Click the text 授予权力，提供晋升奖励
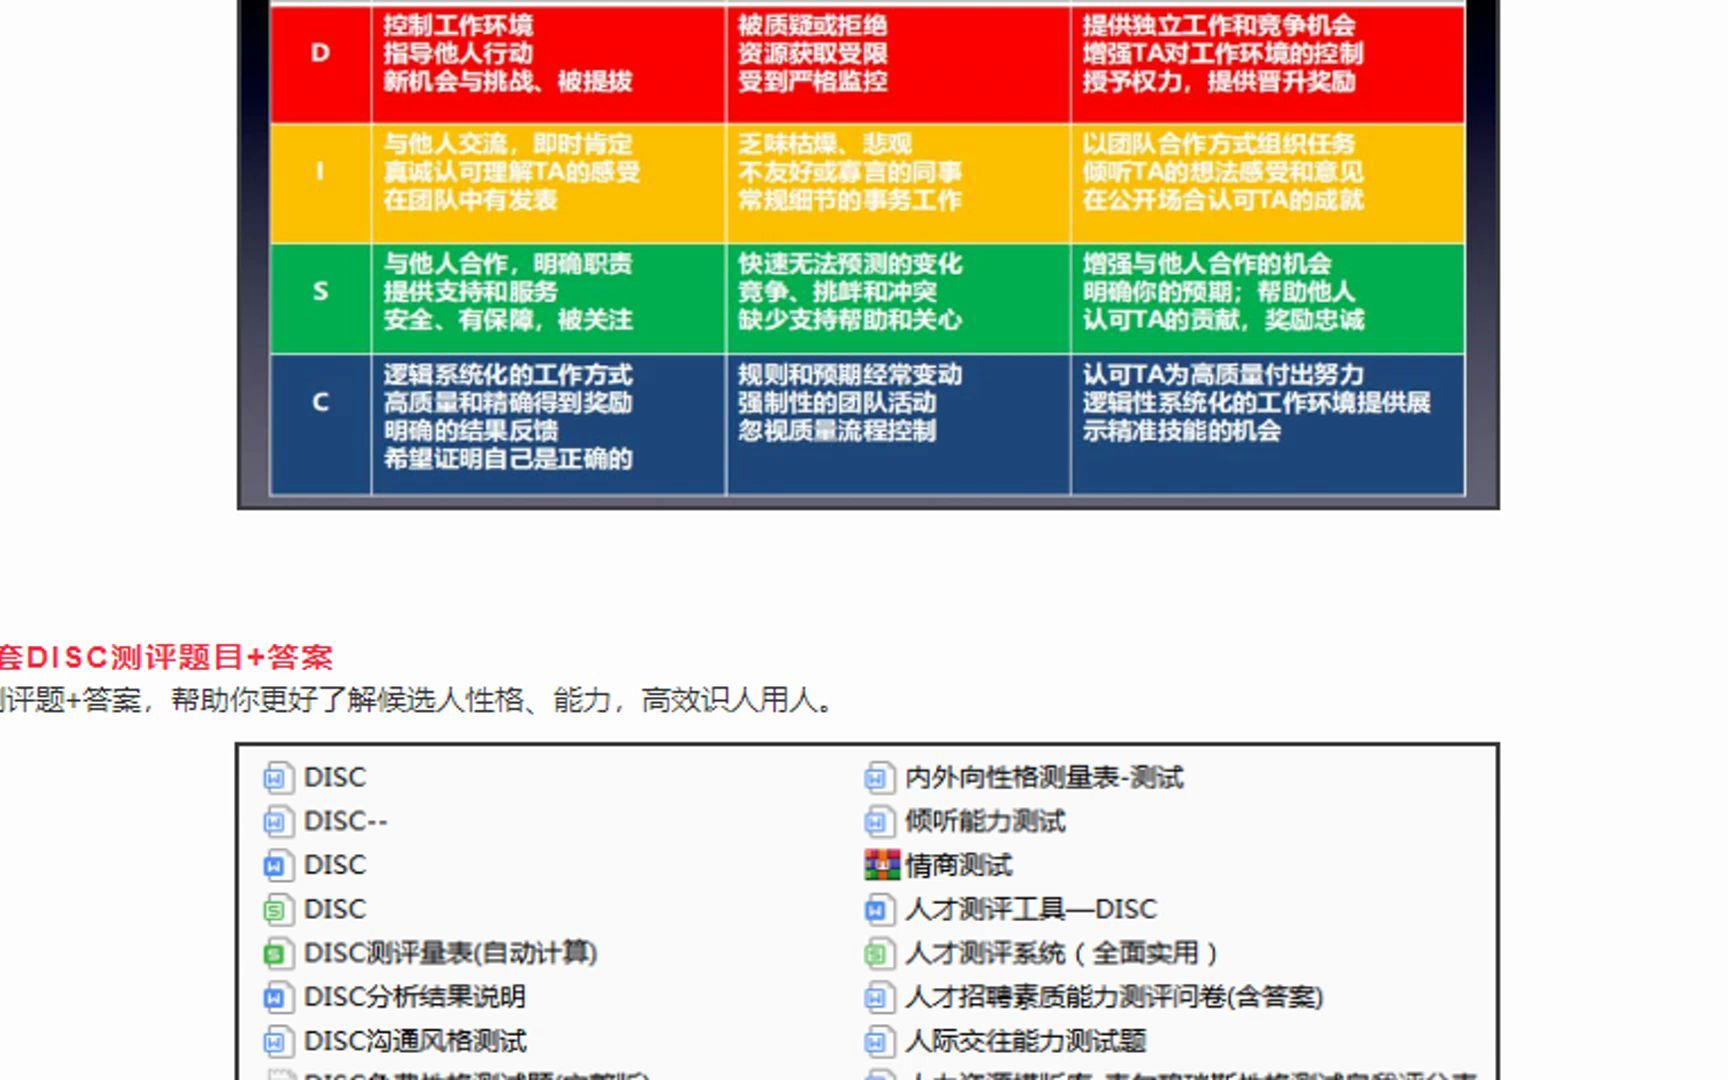The height and width of the screenshot is (1080, 1728). click(x=1218, y=81)
